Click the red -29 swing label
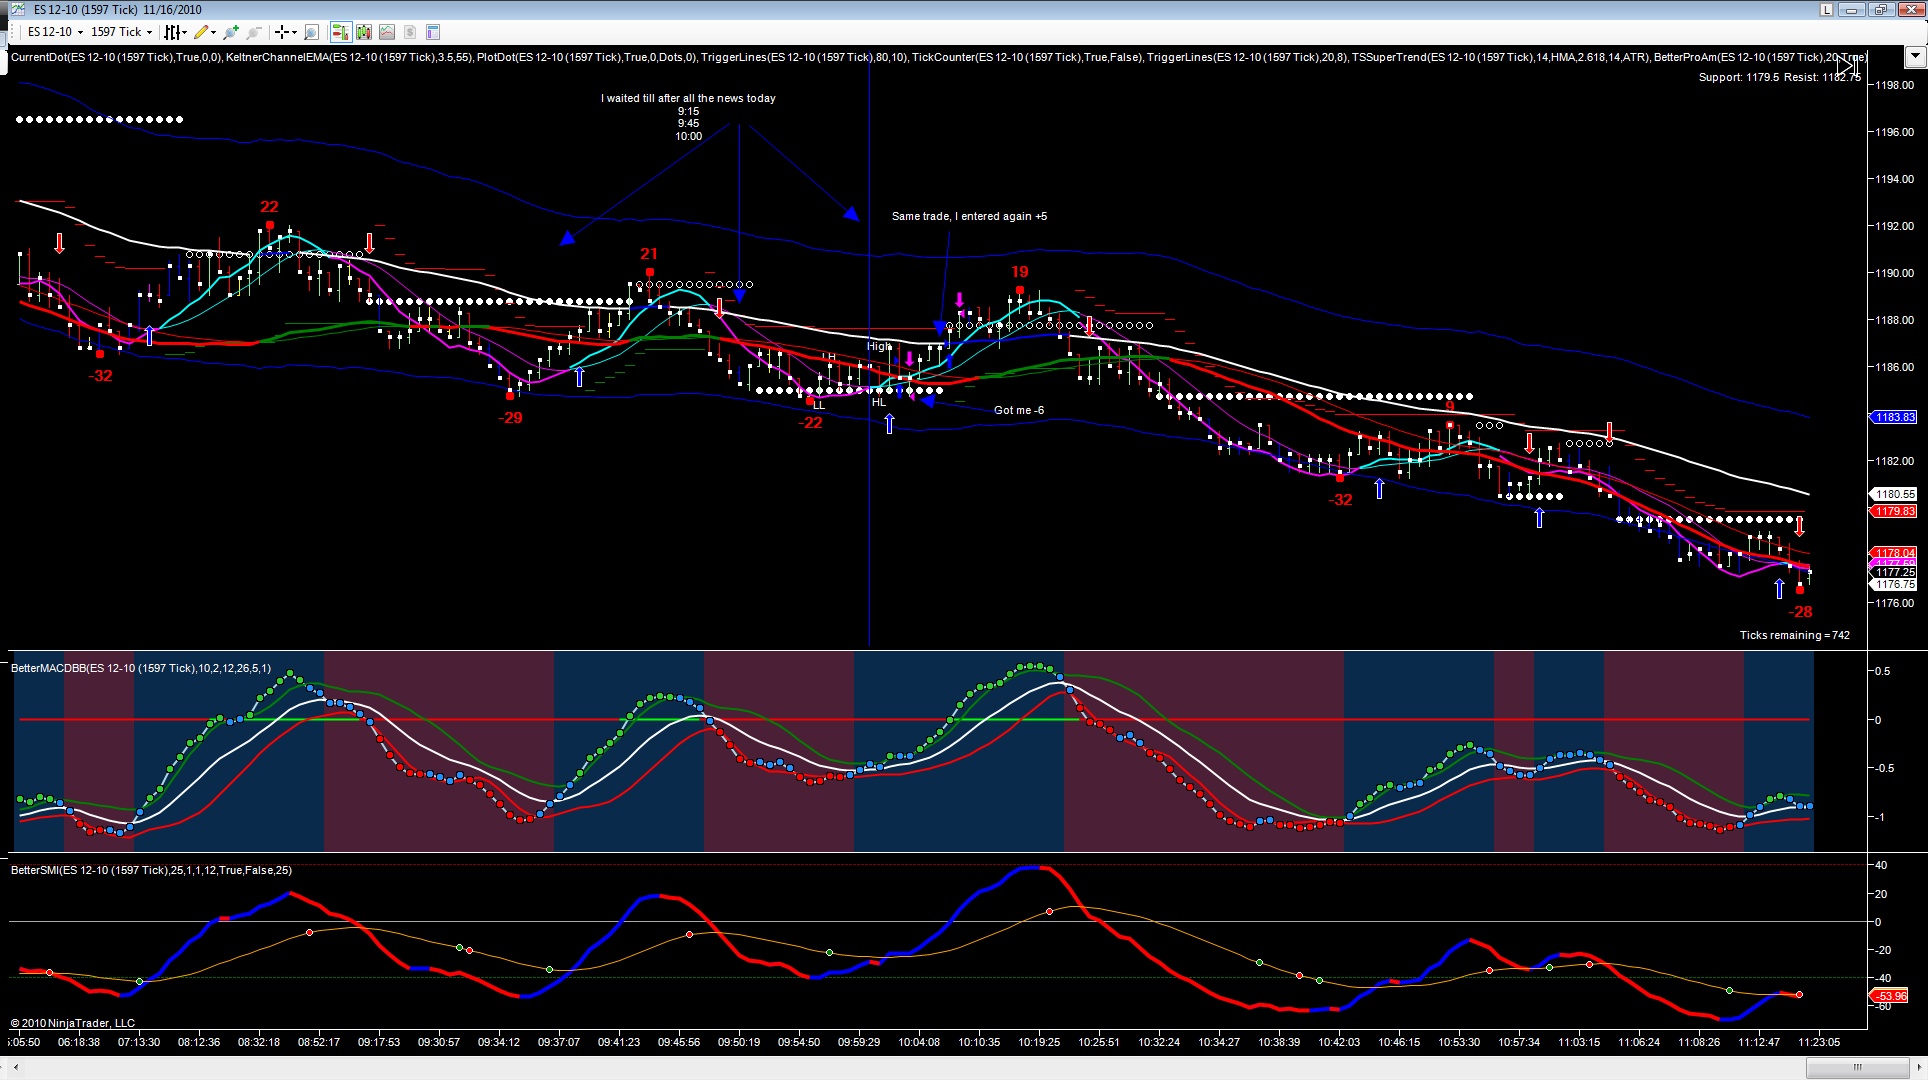The height and width of the screenshot is (1080, 1928). point(511,418)
